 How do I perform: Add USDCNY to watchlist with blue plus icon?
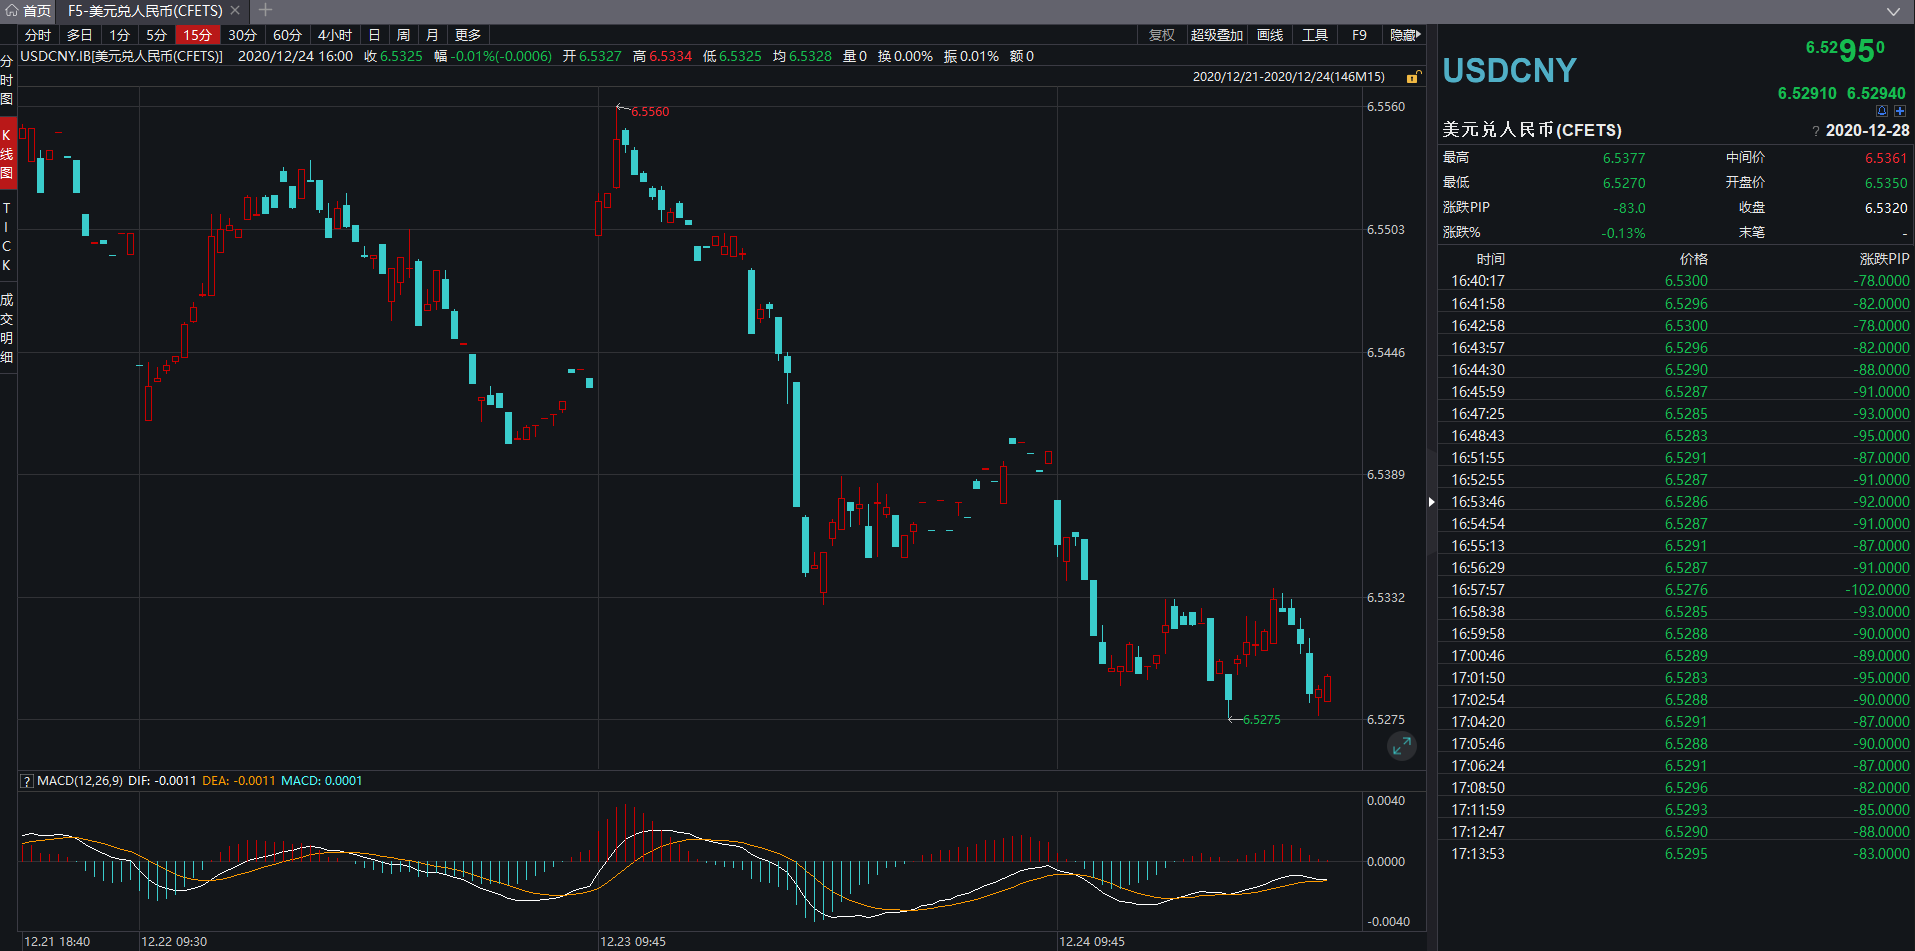1900,111
